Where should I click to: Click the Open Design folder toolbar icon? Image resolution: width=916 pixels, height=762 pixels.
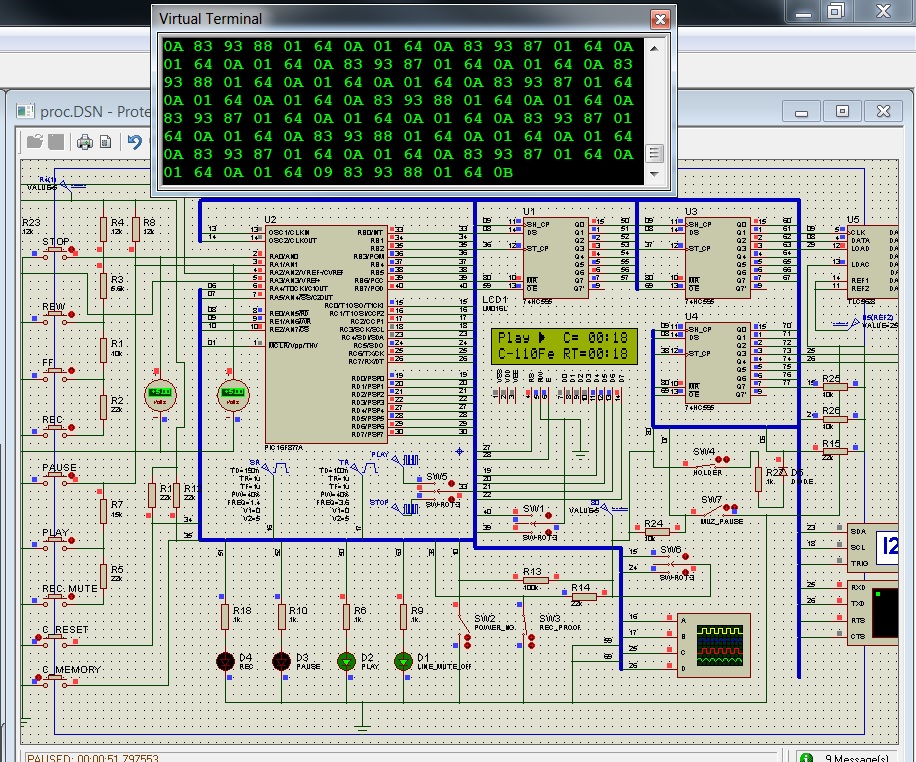[x=35, y=141]
